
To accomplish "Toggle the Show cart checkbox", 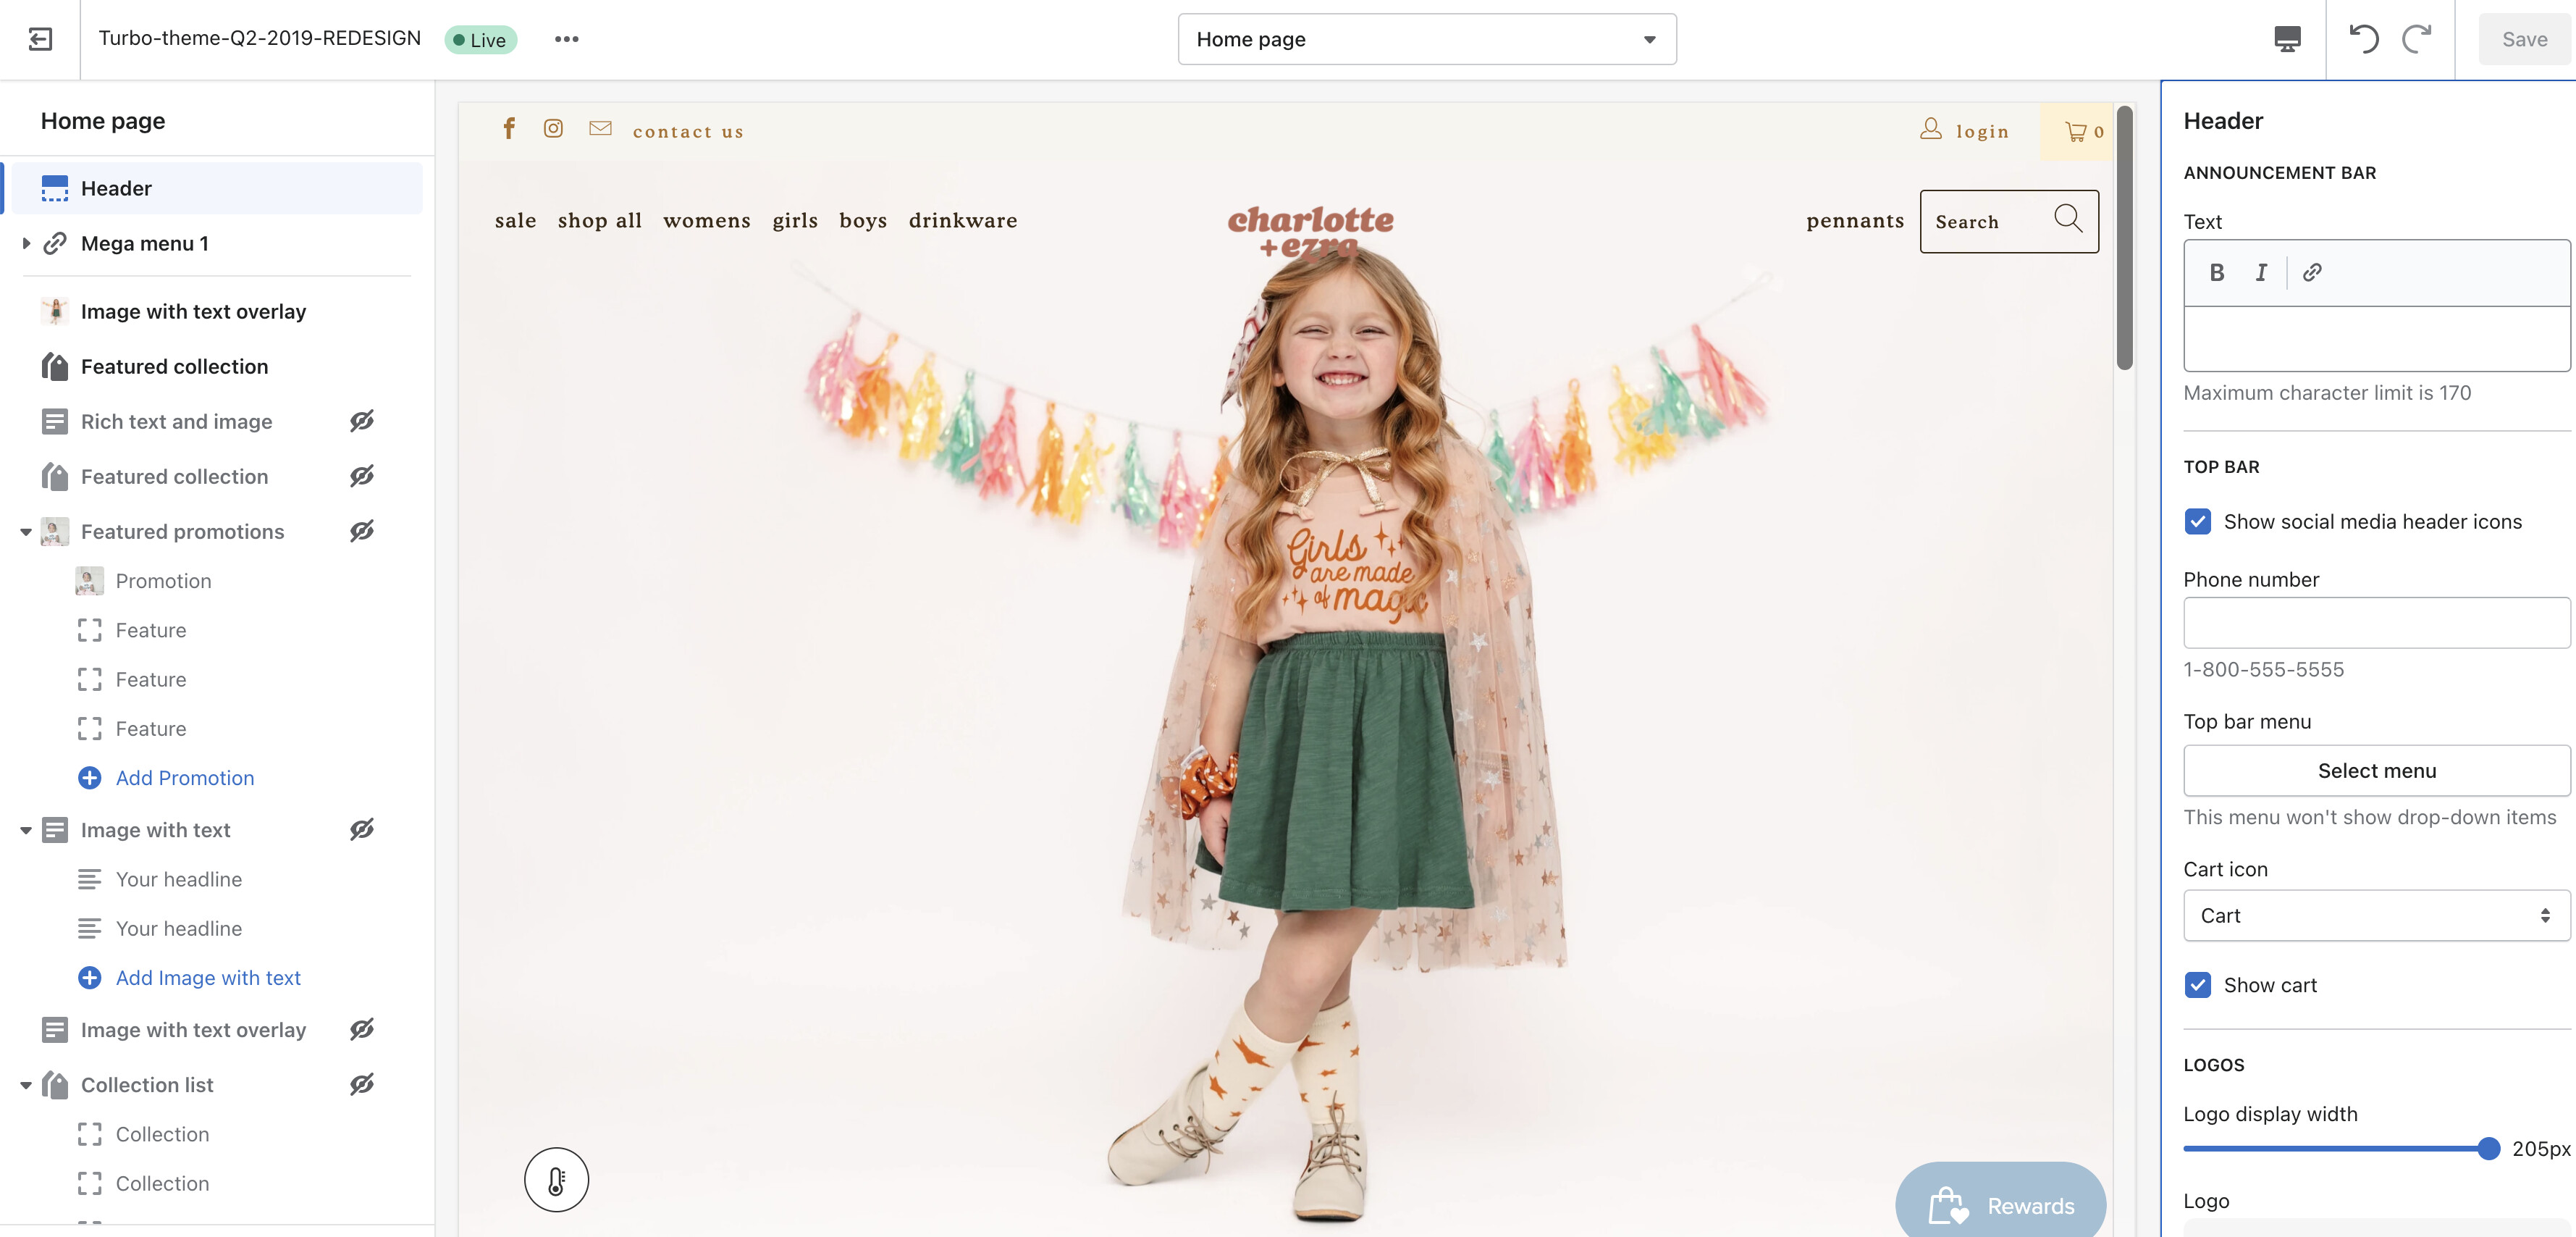I will pos(2198,985).
